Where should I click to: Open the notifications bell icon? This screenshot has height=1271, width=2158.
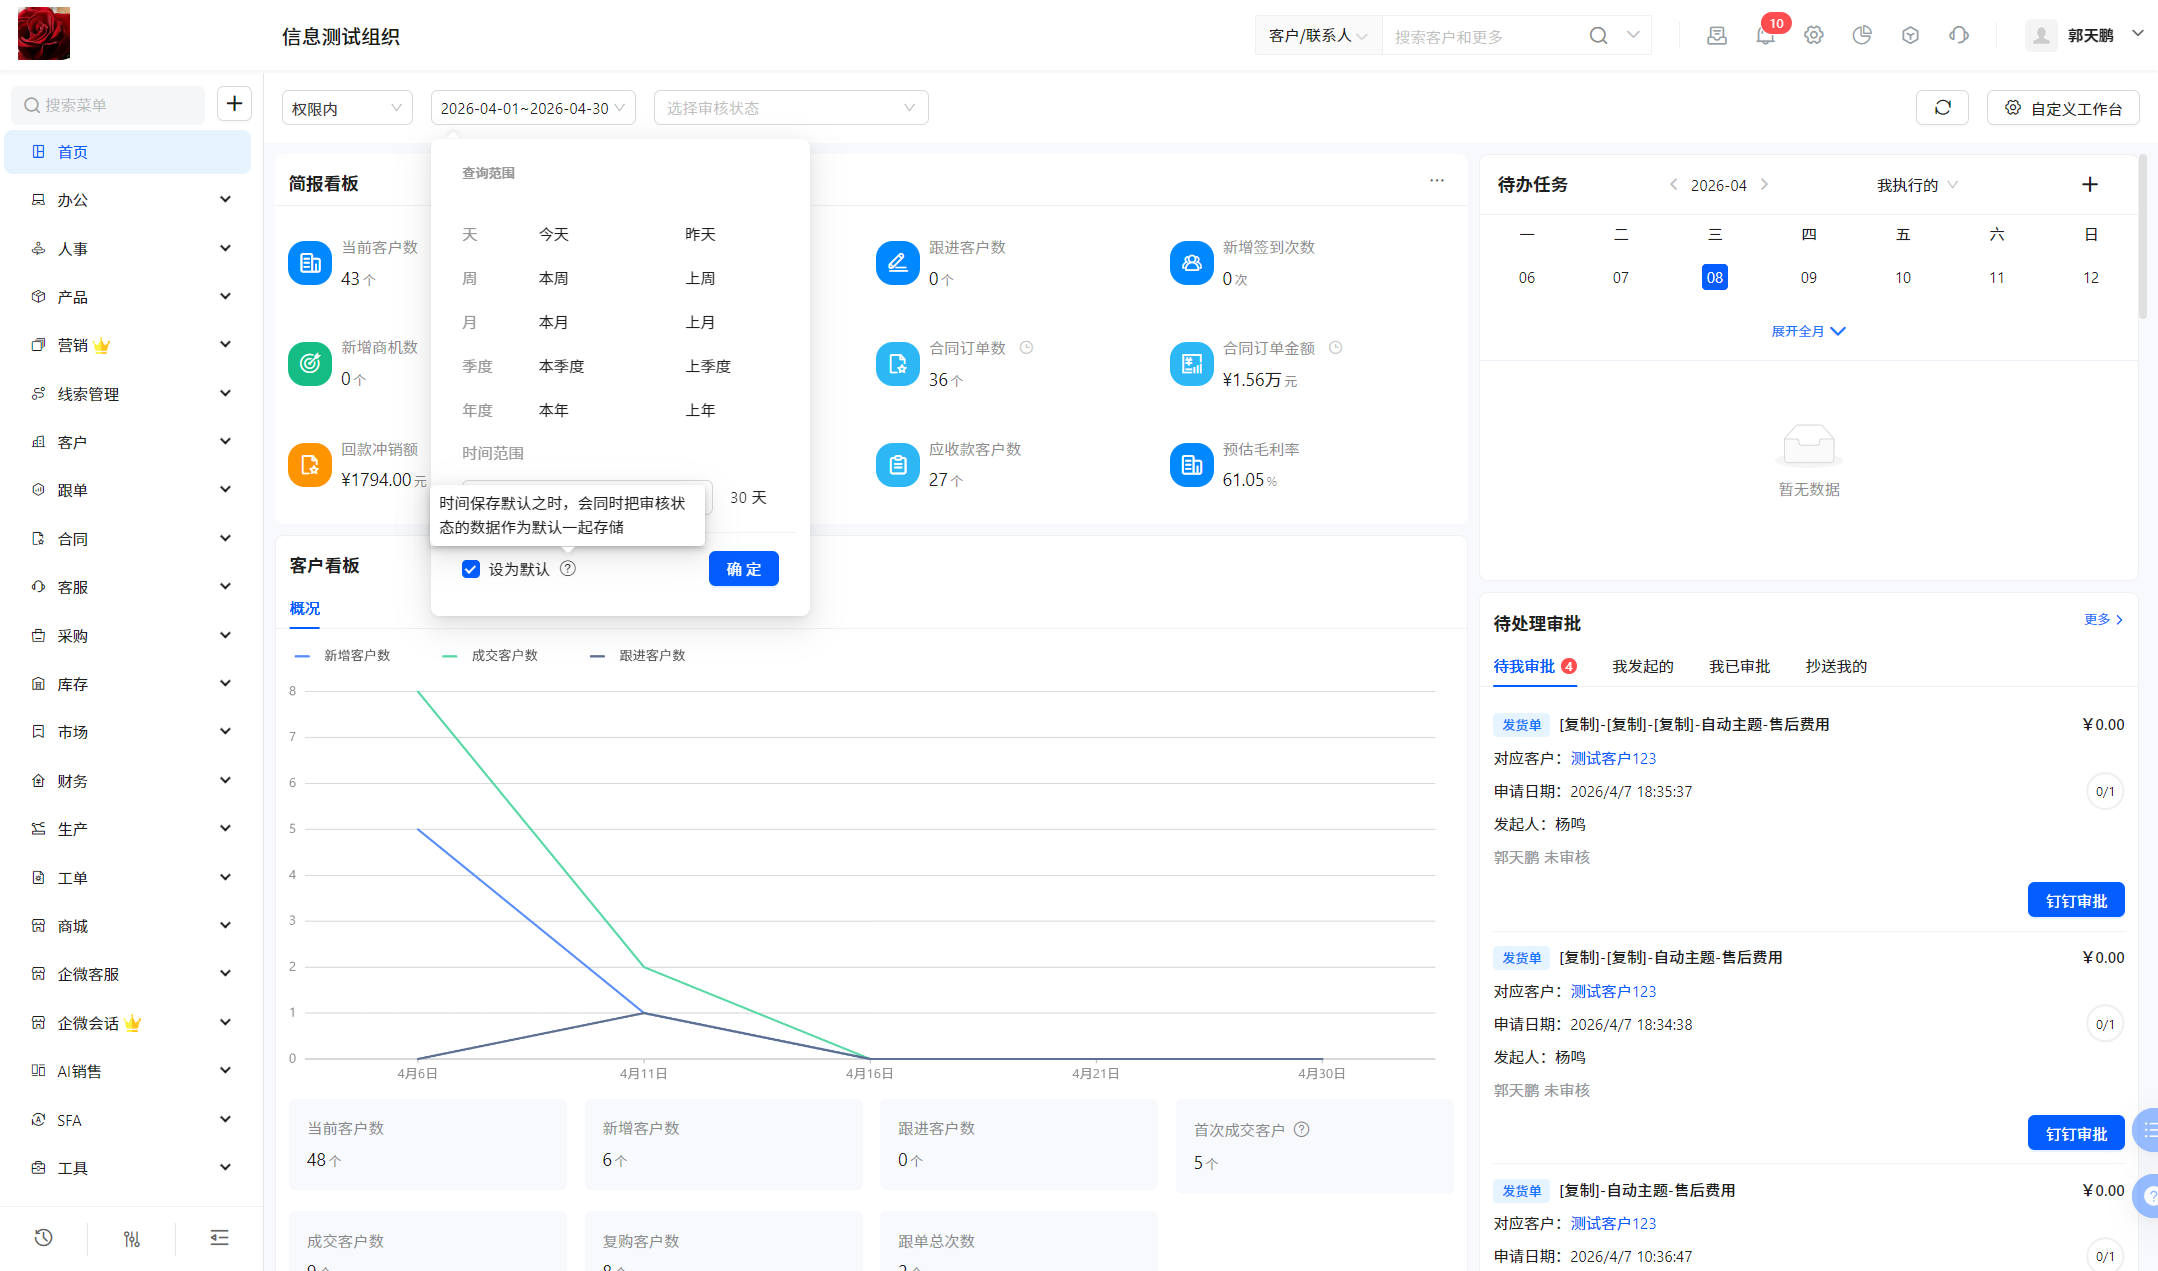(x=1765, y=36)
